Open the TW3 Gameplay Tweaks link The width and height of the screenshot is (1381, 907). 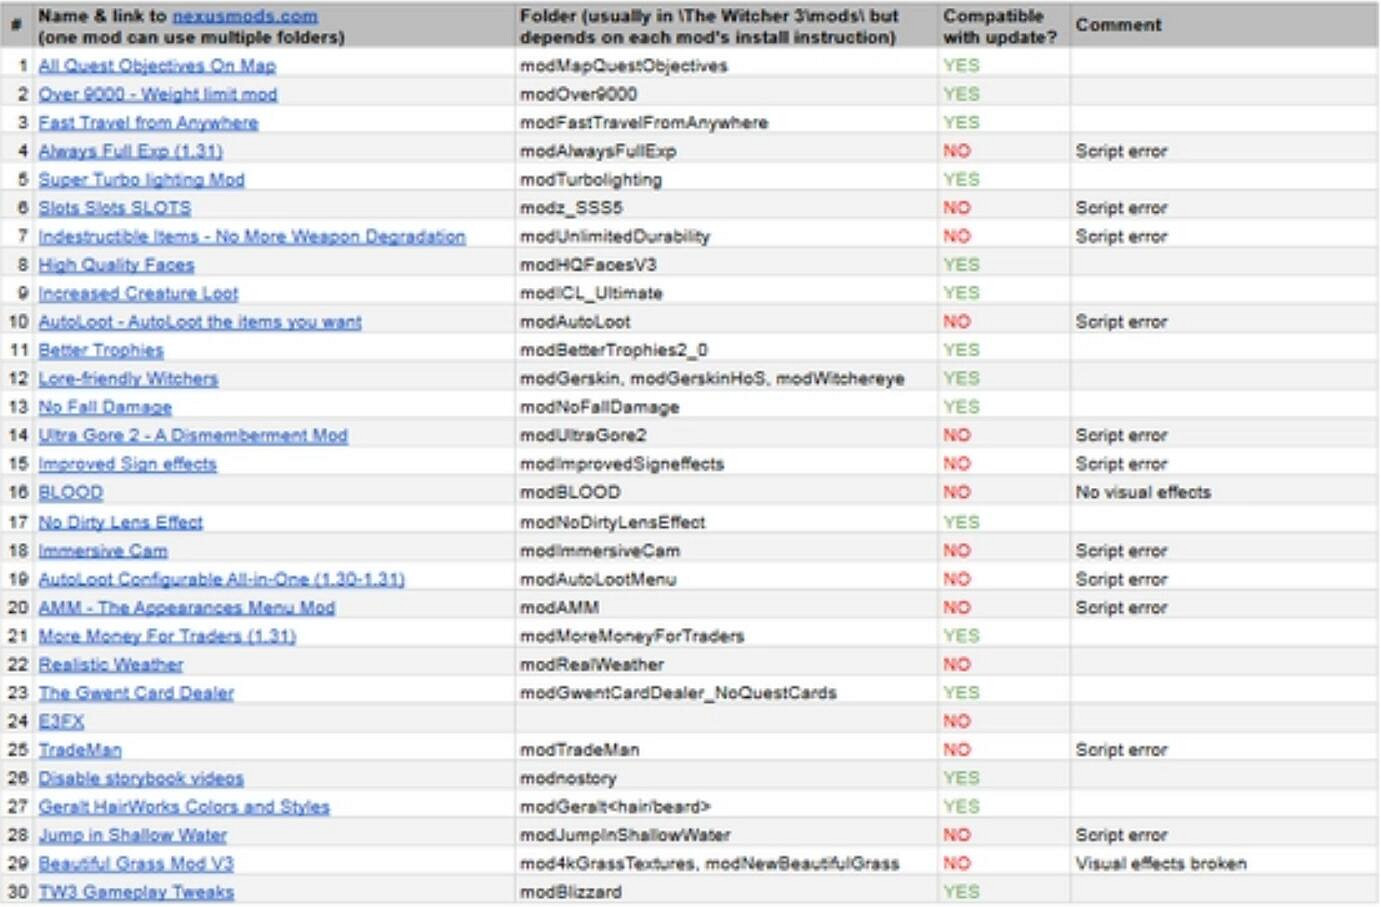click(x=136, y=892)
